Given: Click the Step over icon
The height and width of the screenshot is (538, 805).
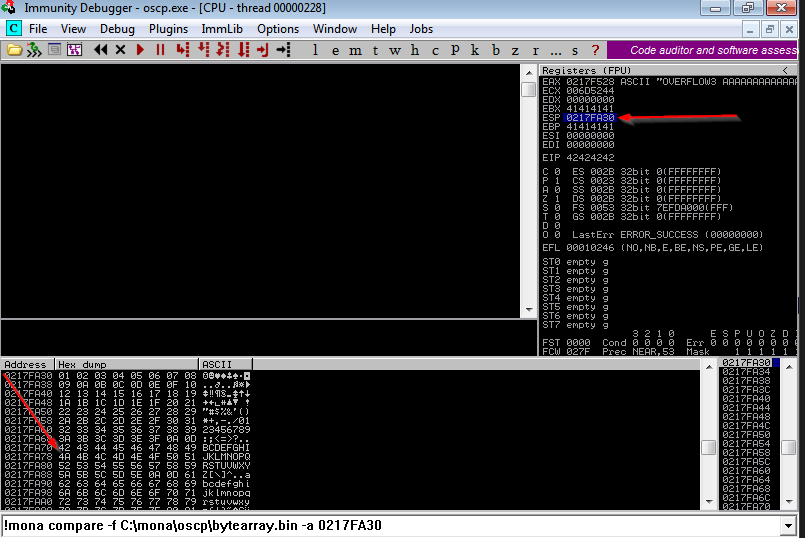Looking at the screenshot, I should point(203,50).
